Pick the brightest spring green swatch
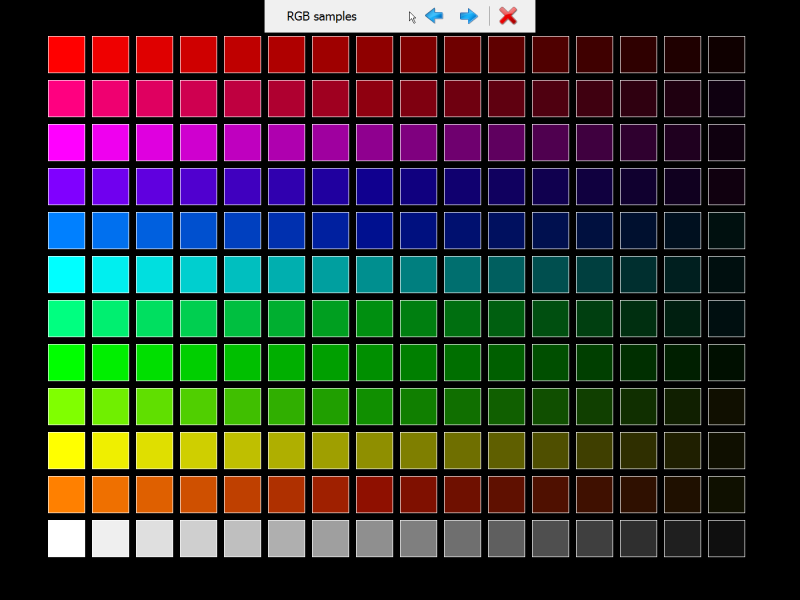The image size is (800, 600). [x=66, y=318]
